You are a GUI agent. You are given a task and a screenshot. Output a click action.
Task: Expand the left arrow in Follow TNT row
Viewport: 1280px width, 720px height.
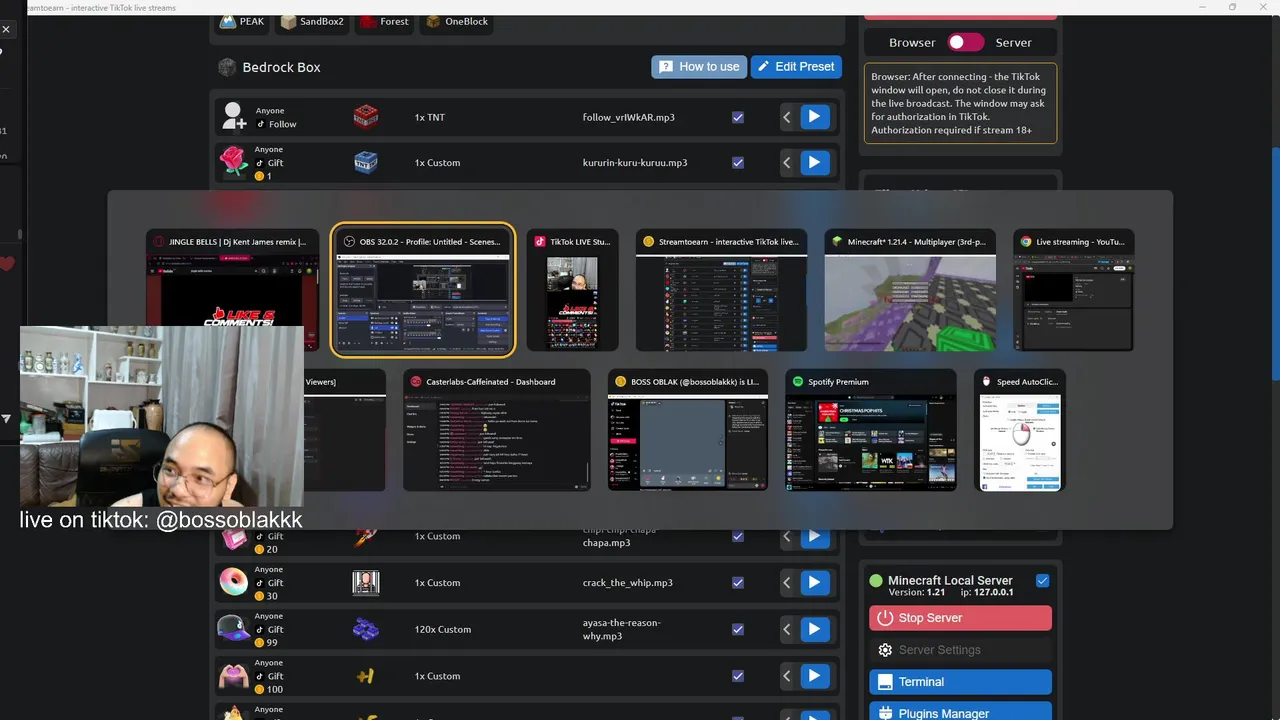click(788, 117)
